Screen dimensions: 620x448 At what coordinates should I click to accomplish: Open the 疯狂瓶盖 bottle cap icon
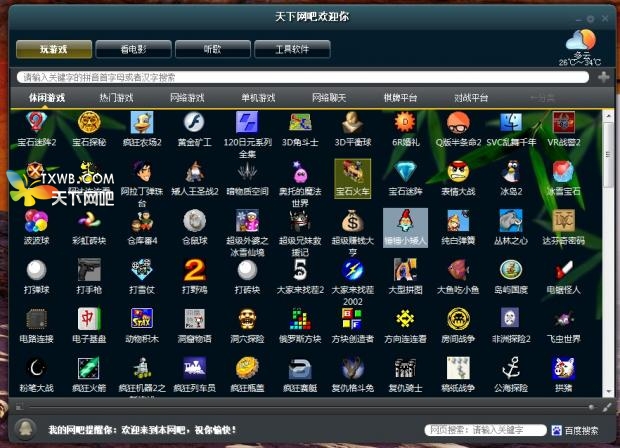[247, 368]
